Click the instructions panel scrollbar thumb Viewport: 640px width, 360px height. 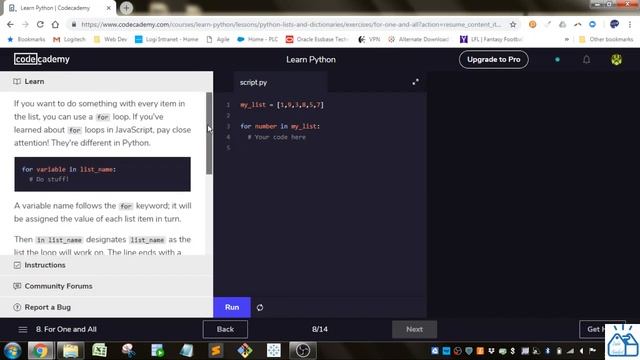click(209, 133)
